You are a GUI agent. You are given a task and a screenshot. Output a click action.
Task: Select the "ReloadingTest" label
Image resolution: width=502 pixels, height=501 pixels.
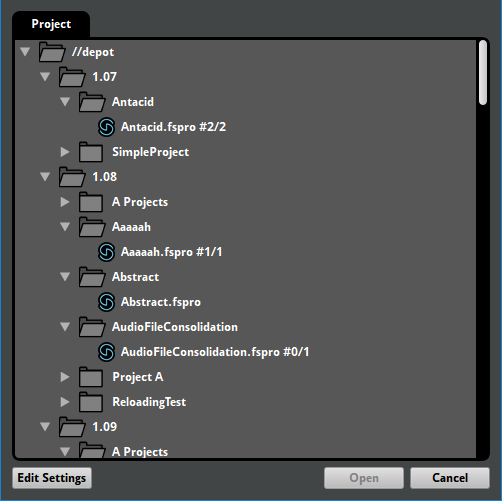(149, 402)
